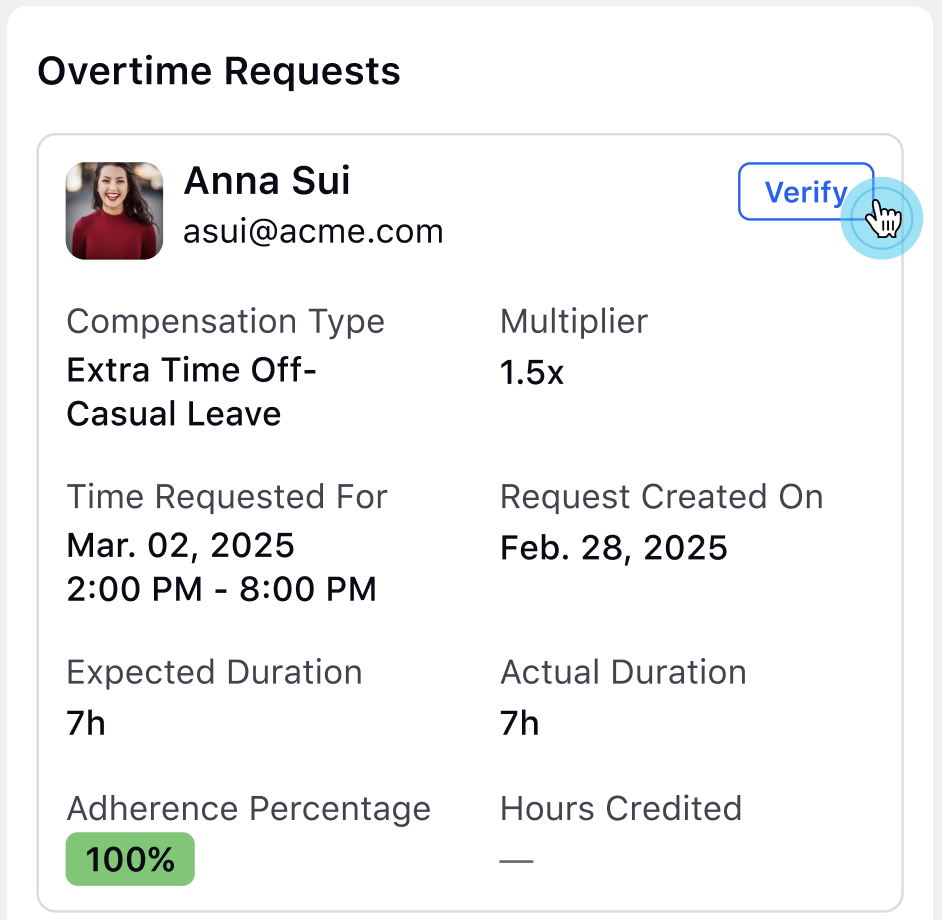Screen dimensions: 942x920
Task: Open Anna Sui's profile photo
Action: click(114, 211)
